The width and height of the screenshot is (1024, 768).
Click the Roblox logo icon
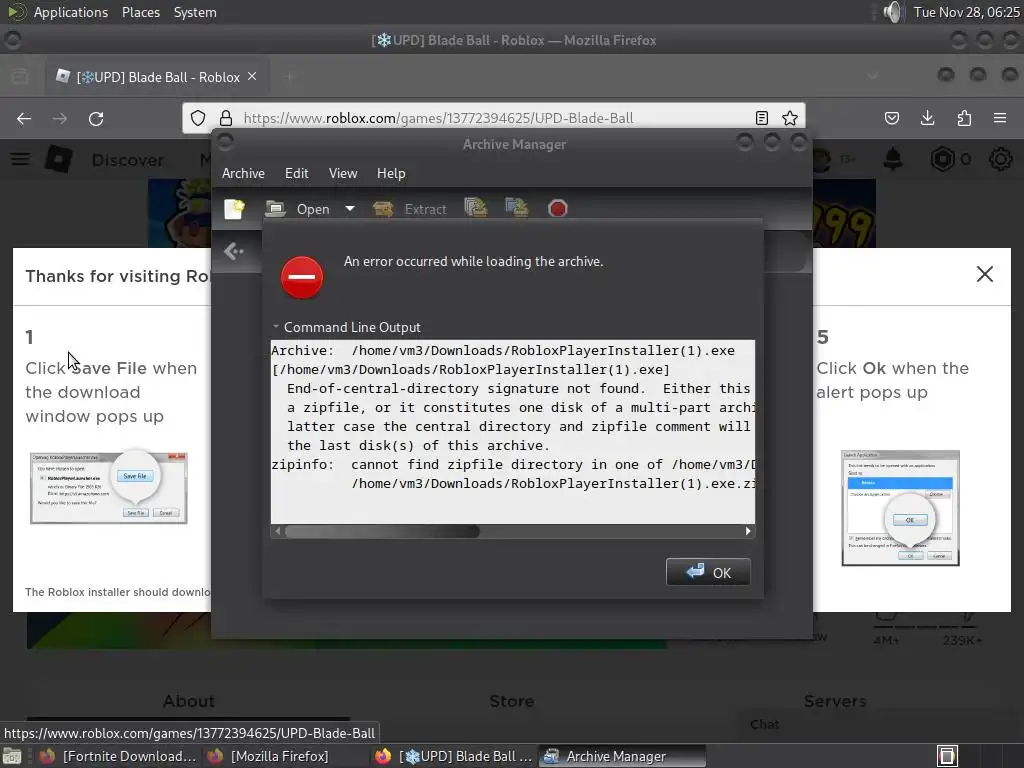pos(59,159)
